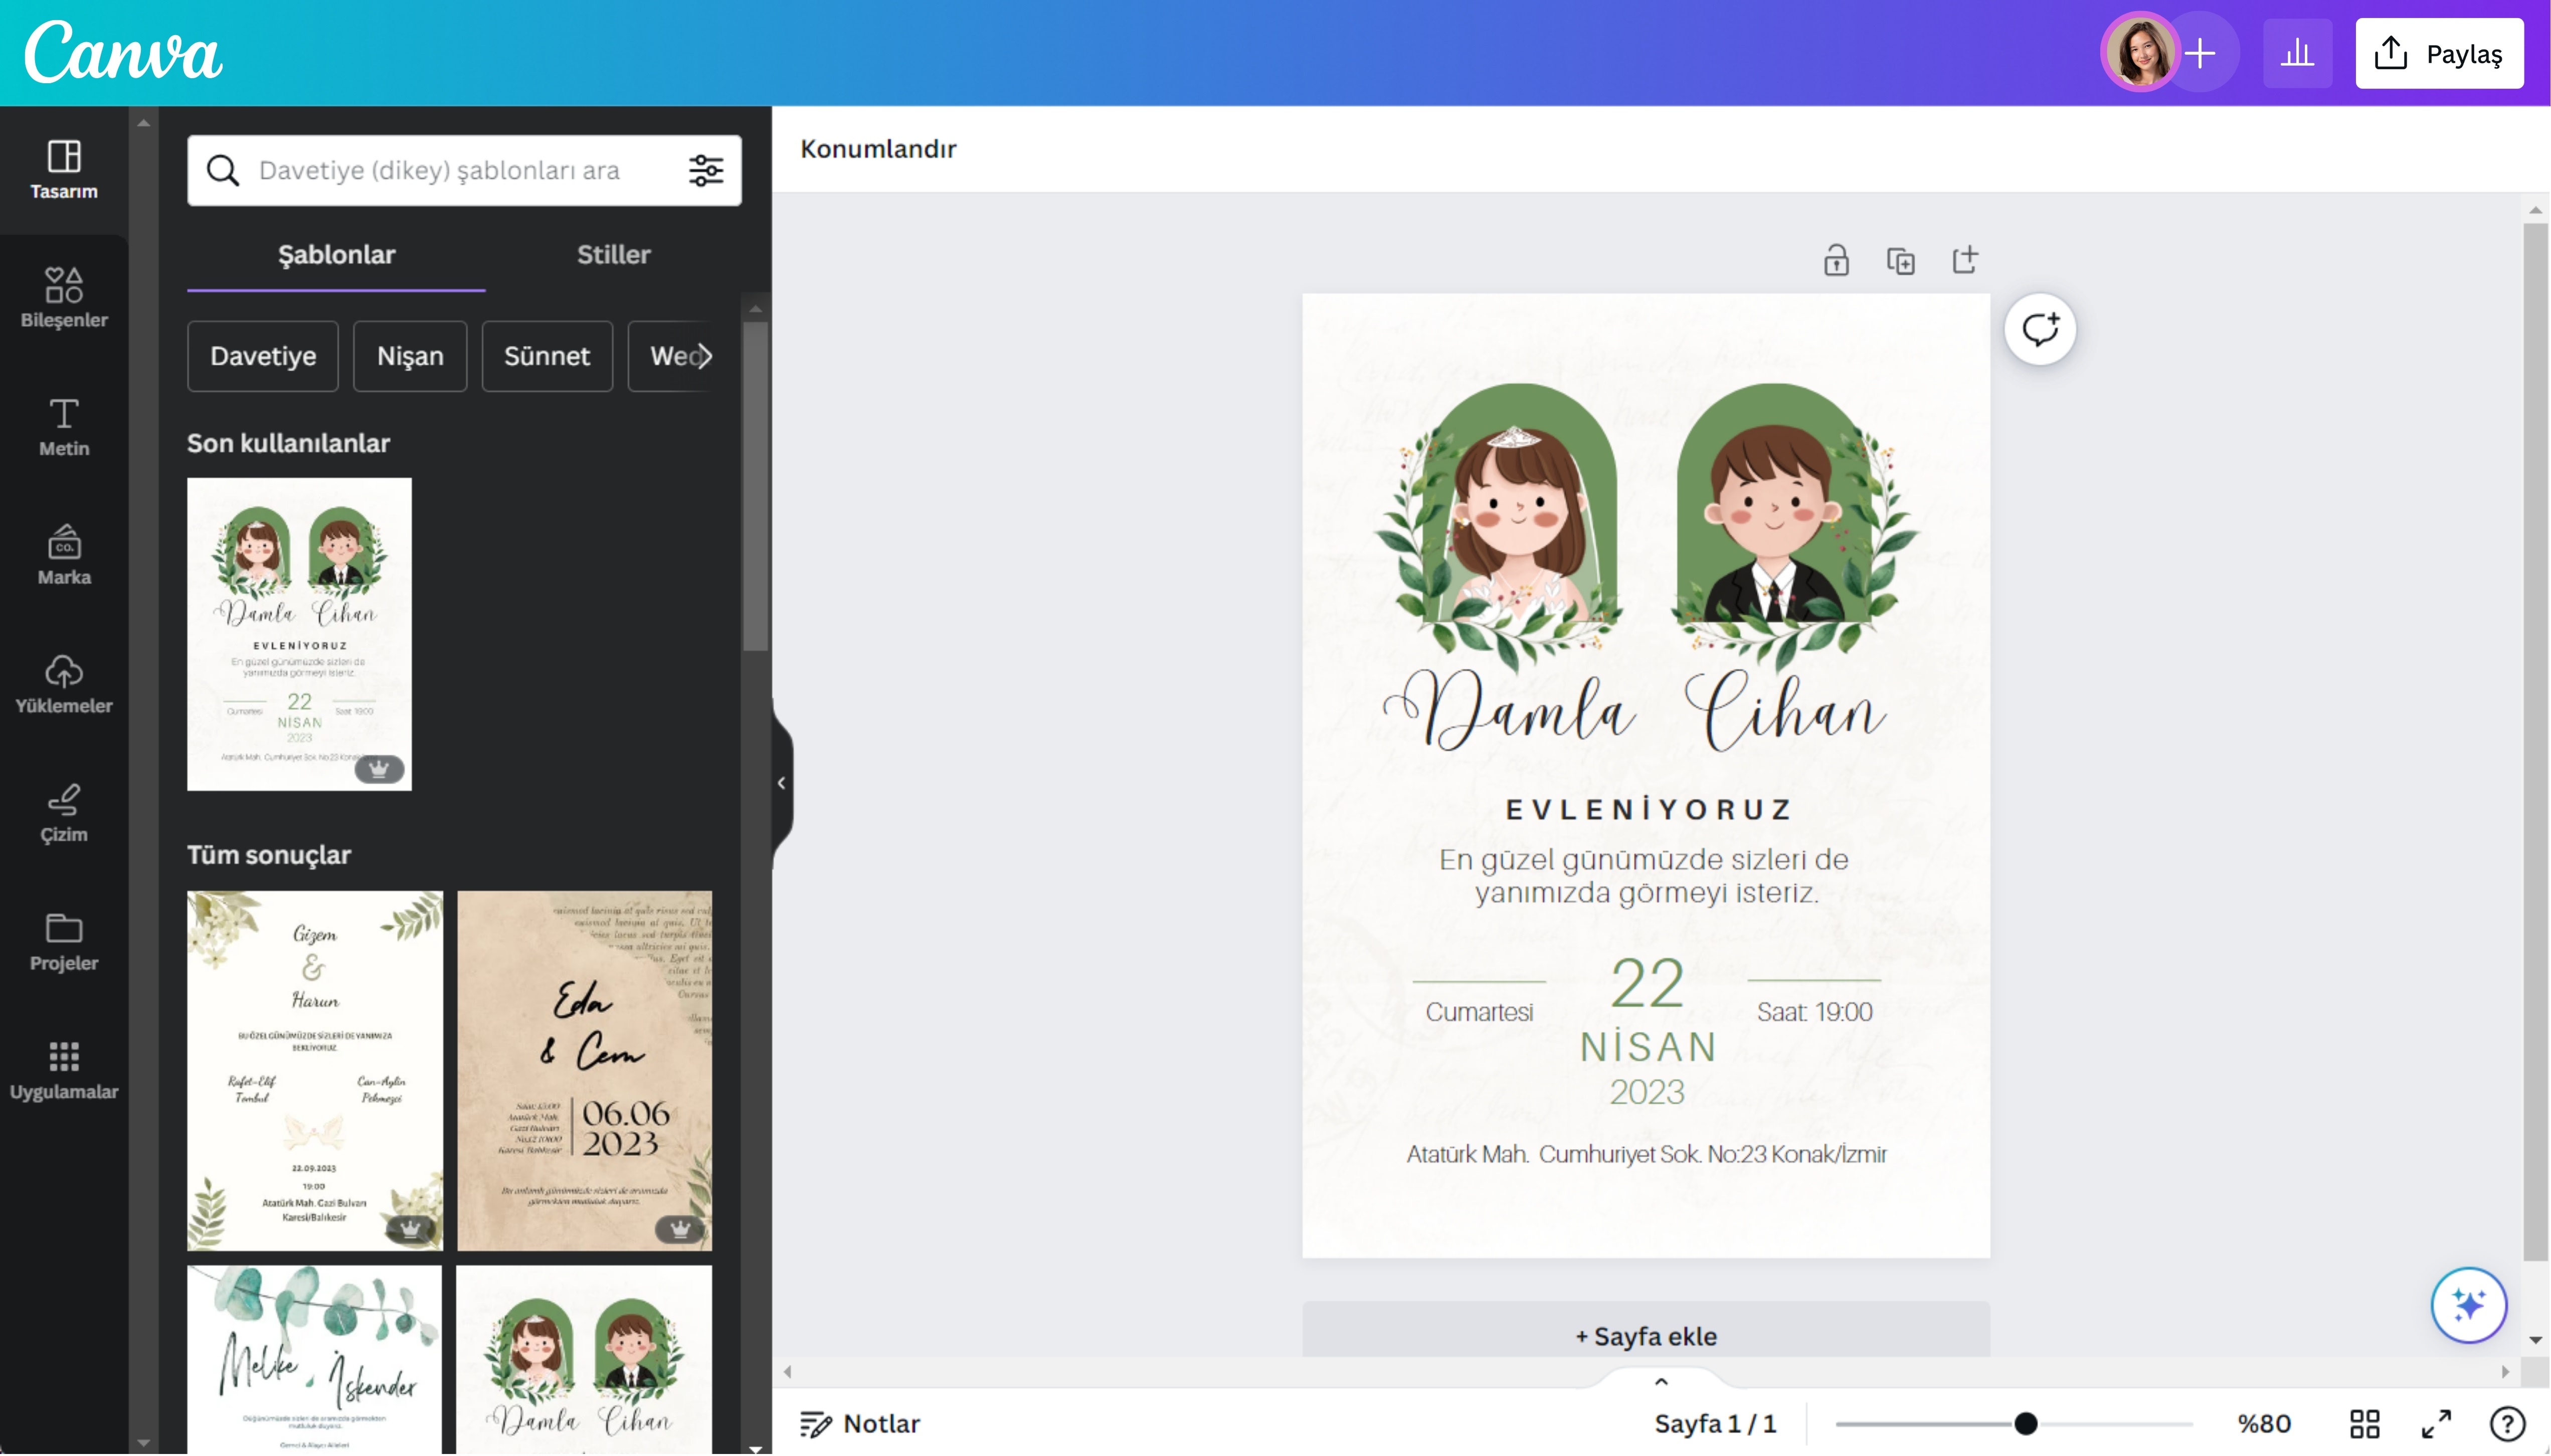2551x1456 pixels.
Task: Switch to the Şablonlar tab
Action: (x=335, y=254)
